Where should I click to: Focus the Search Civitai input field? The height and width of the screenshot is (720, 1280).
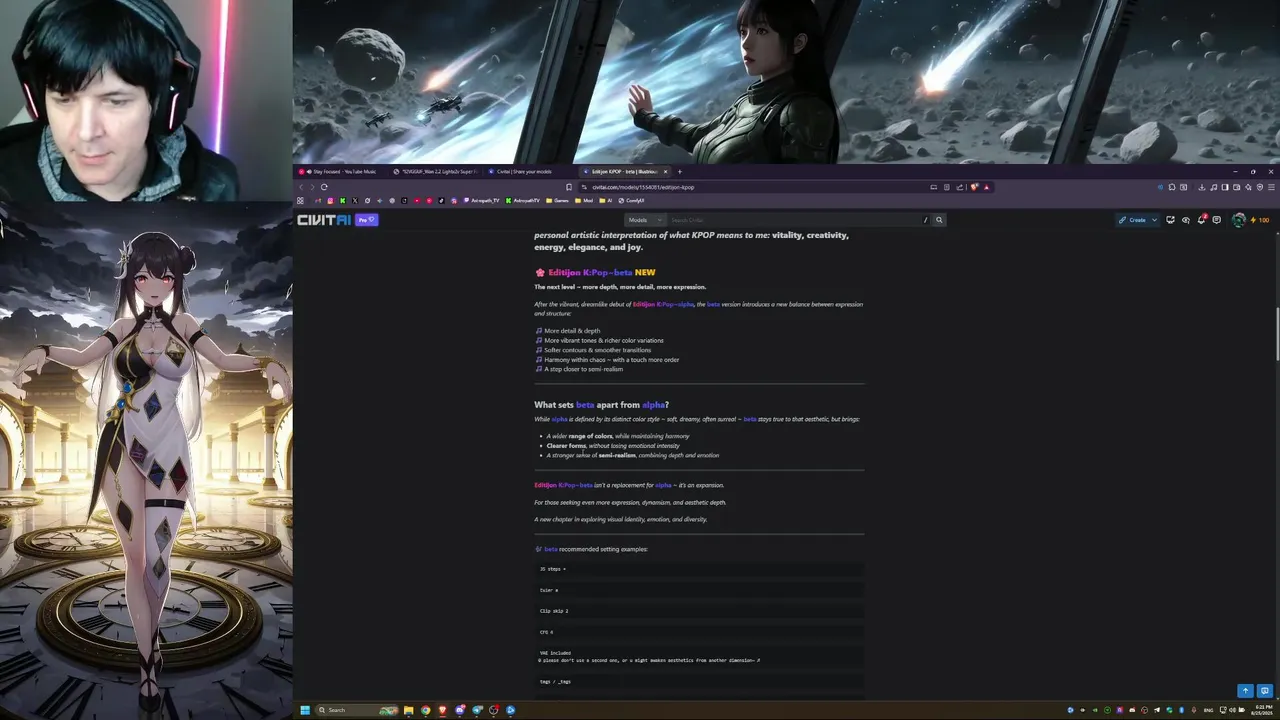795,220
